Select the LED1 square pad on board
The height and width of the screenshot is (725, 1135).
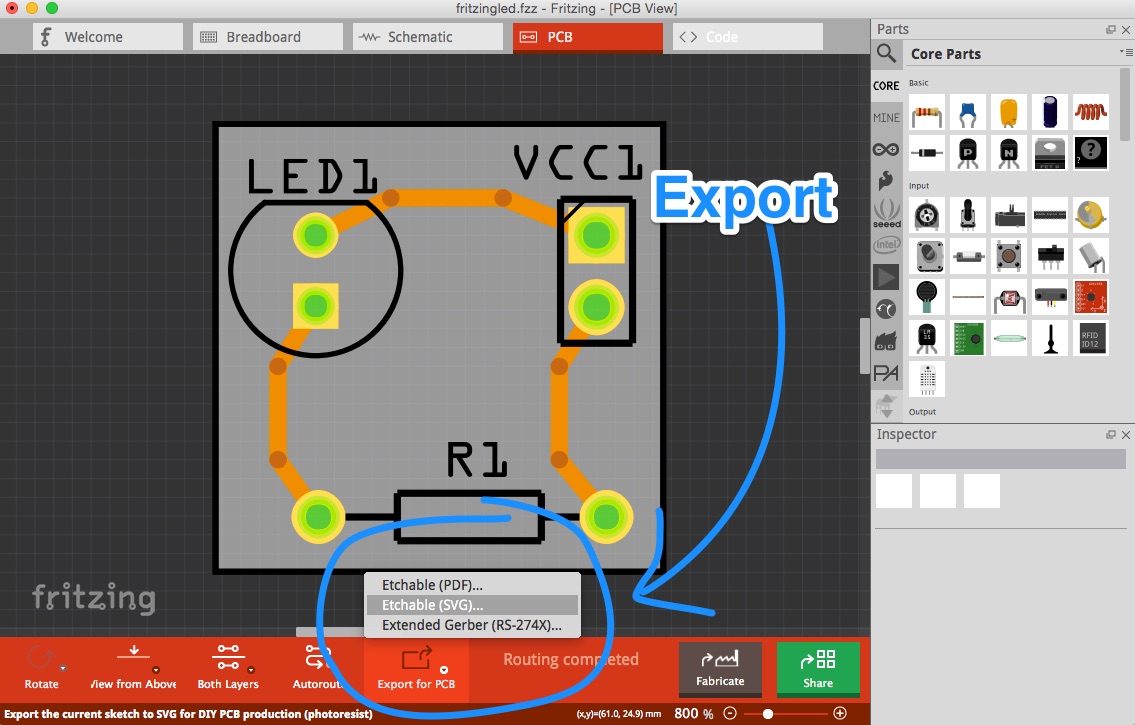click(316, 306)
